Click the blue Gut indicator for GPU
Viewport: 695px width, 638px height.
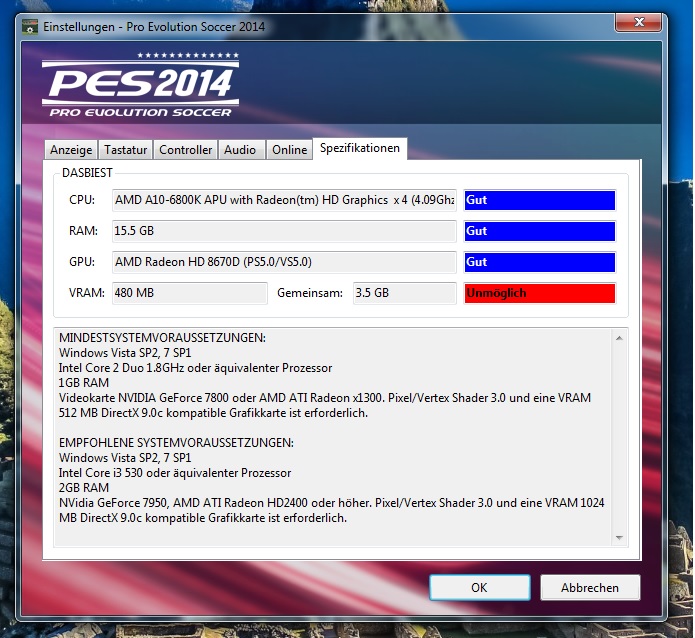pyautogui.click(x=540, y=262)
